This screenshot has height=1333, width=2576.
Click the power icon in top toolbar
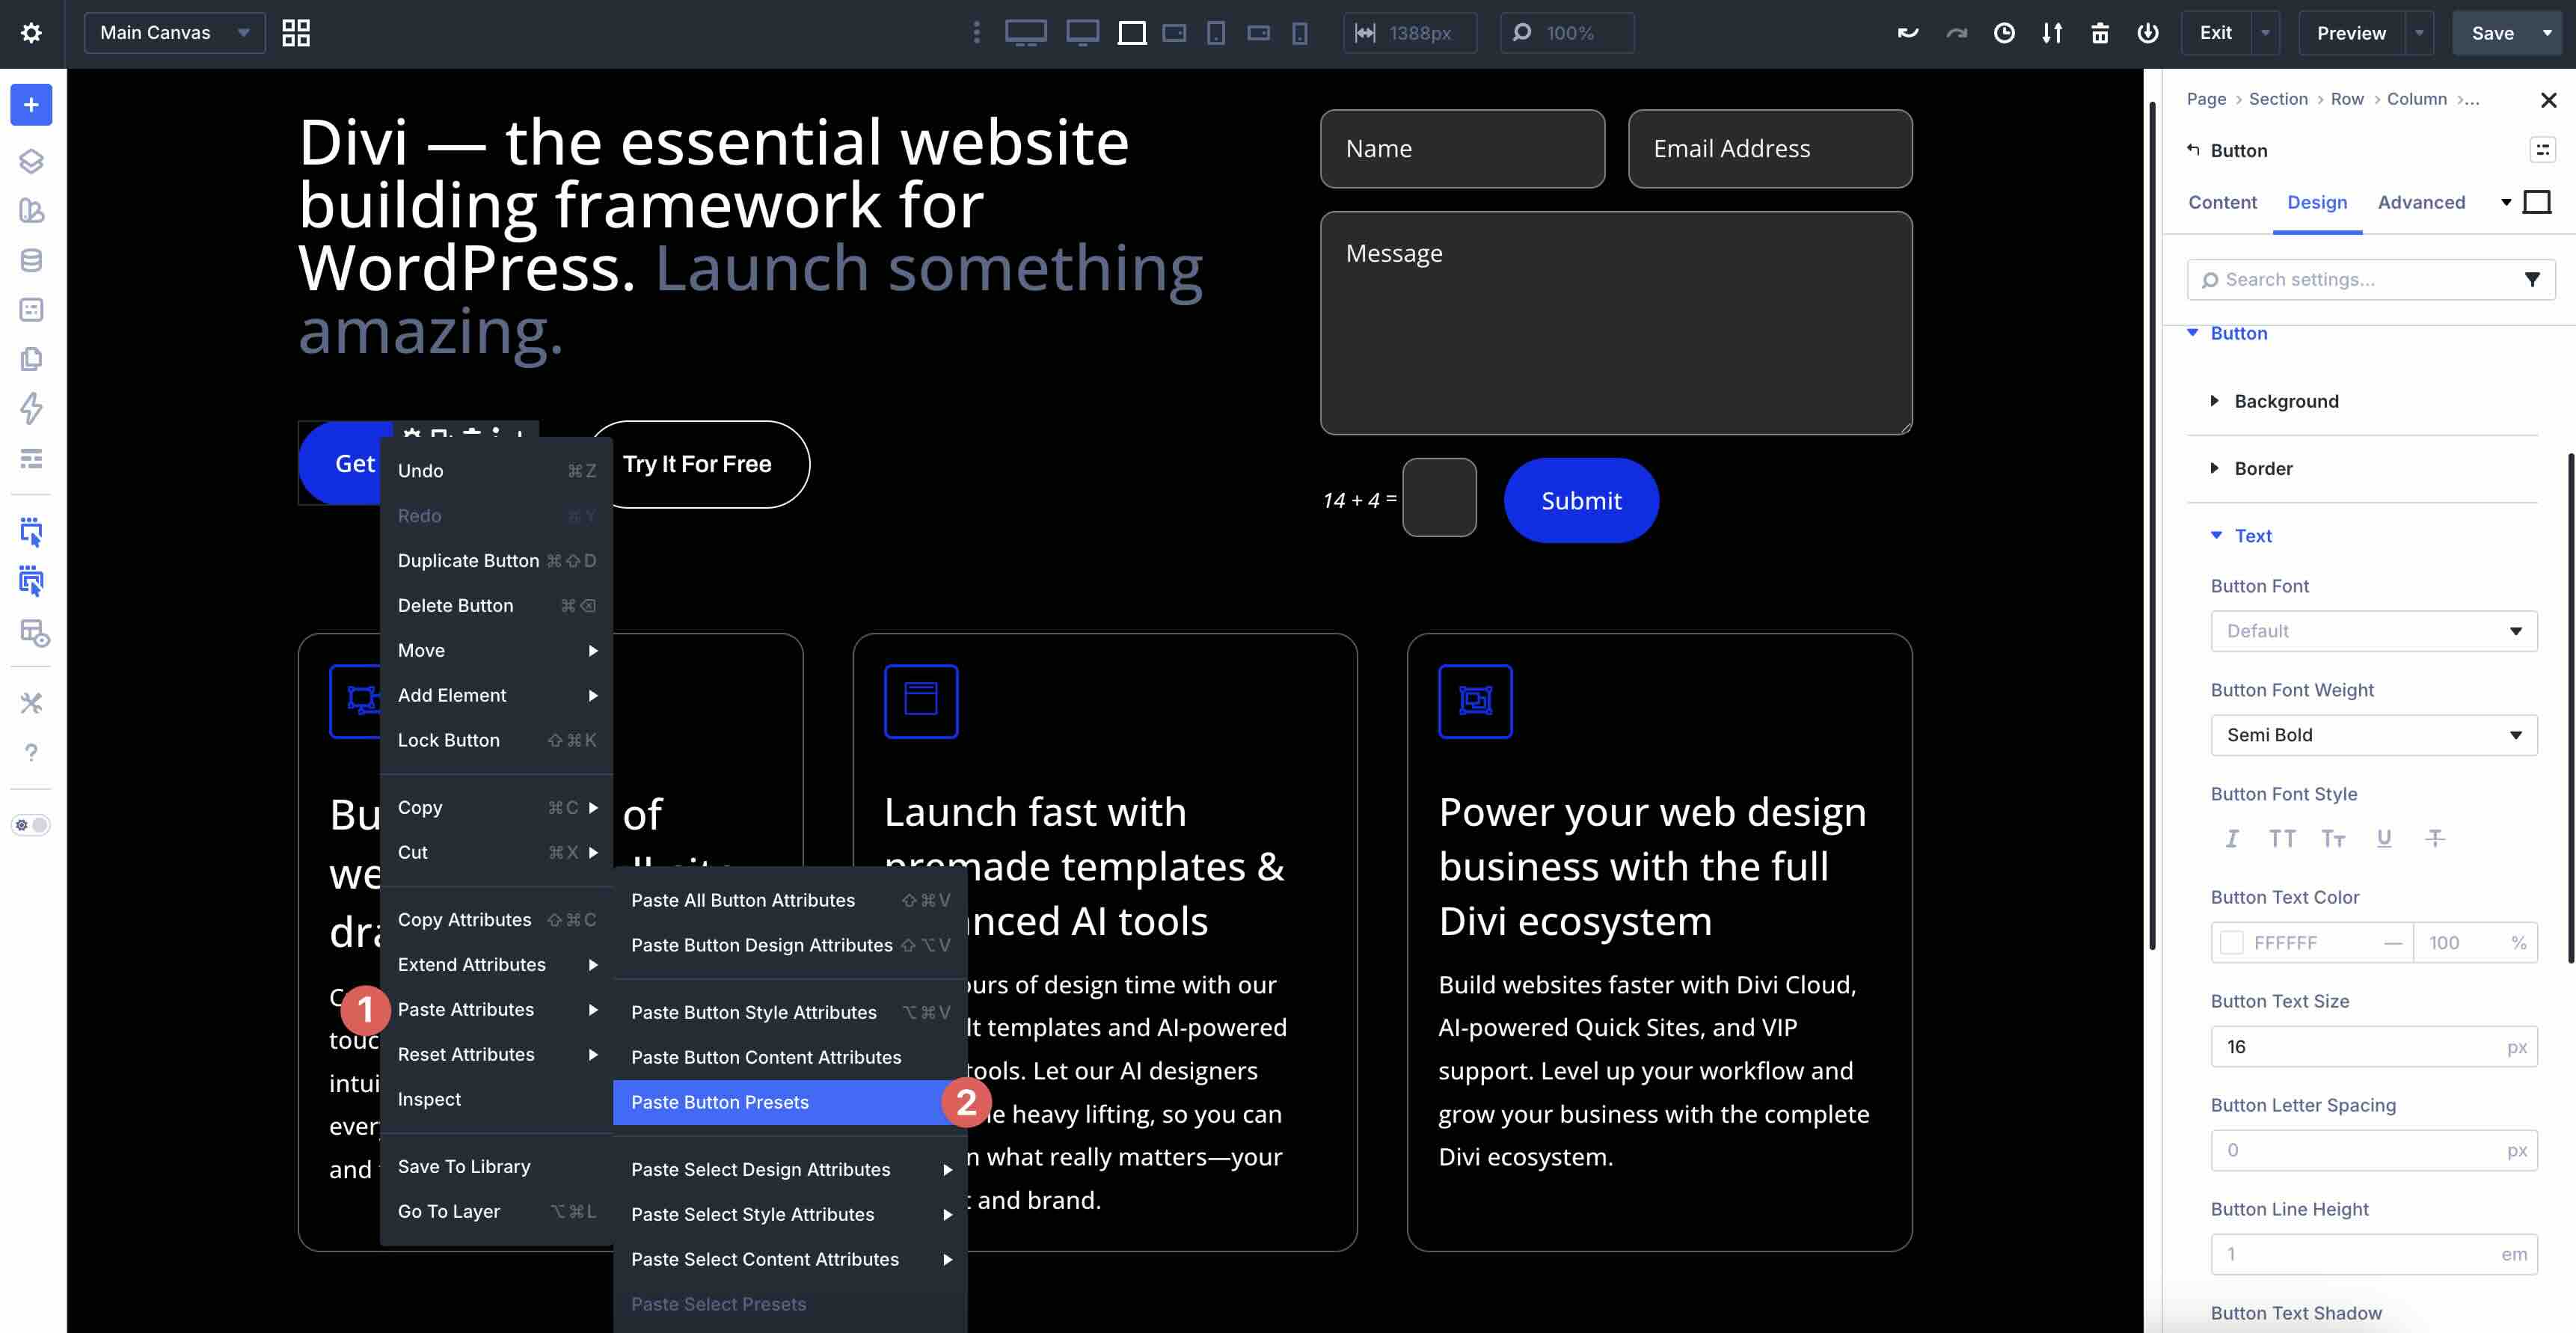2148,33
